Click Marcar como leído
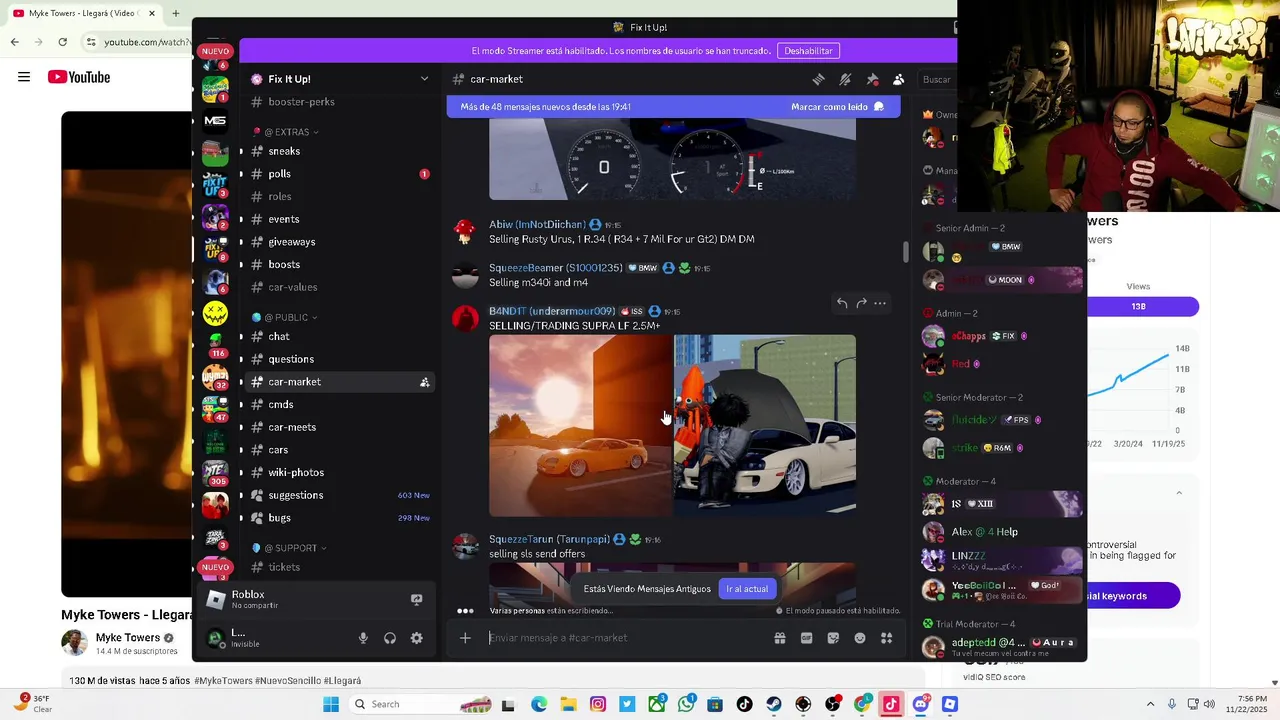Viewport: 1280px width, 720px height. click(x=837, y=107)
